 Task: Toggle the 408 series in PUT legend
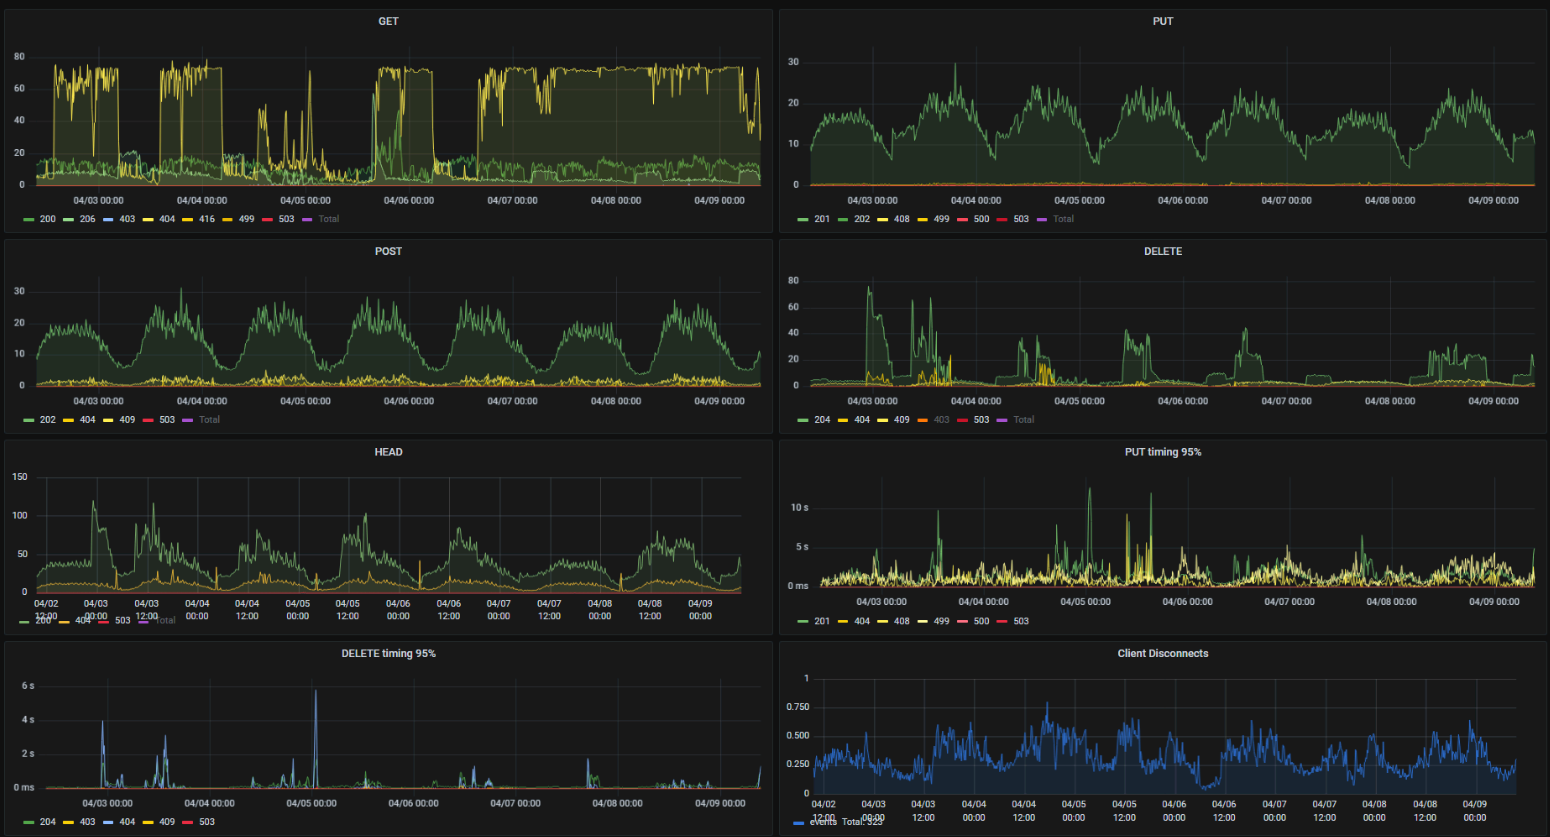[x=902, y=219]
